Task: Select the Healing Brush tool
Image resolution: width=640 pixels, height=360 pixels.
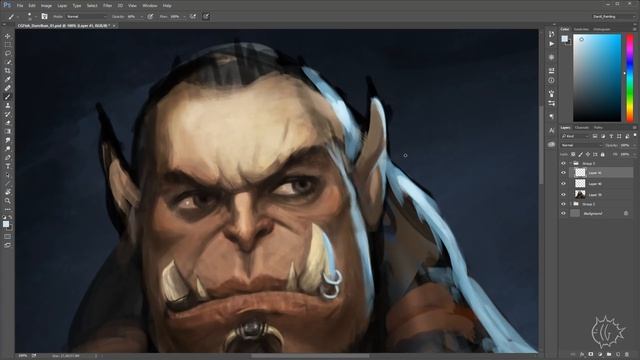Action: coord(8,88)
